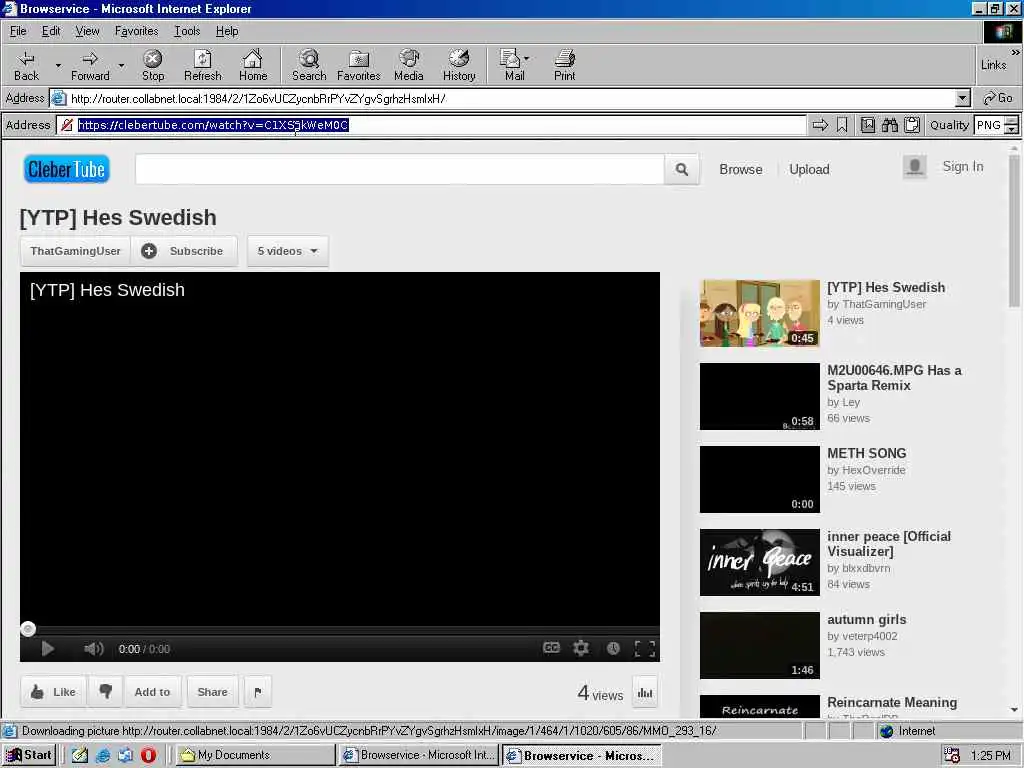1024x768 pixels.
Task: Like the video
Action: [53, 692]
